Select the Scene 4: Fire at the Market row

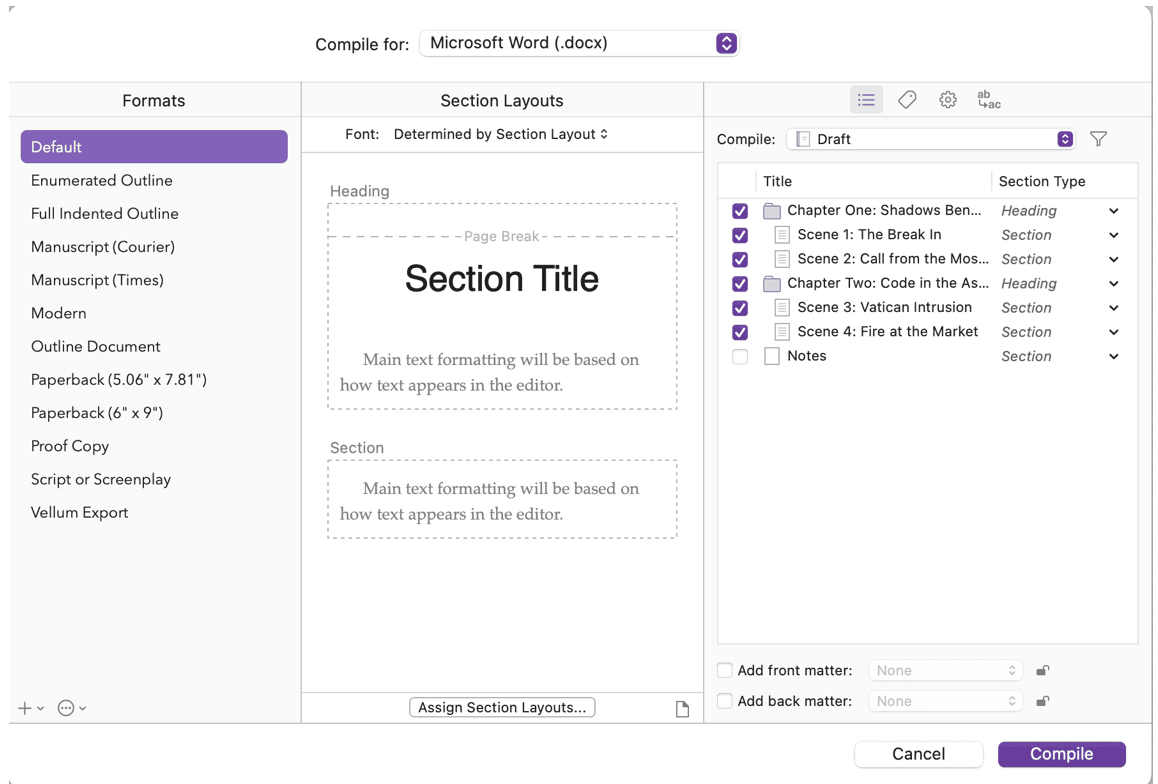928,332
